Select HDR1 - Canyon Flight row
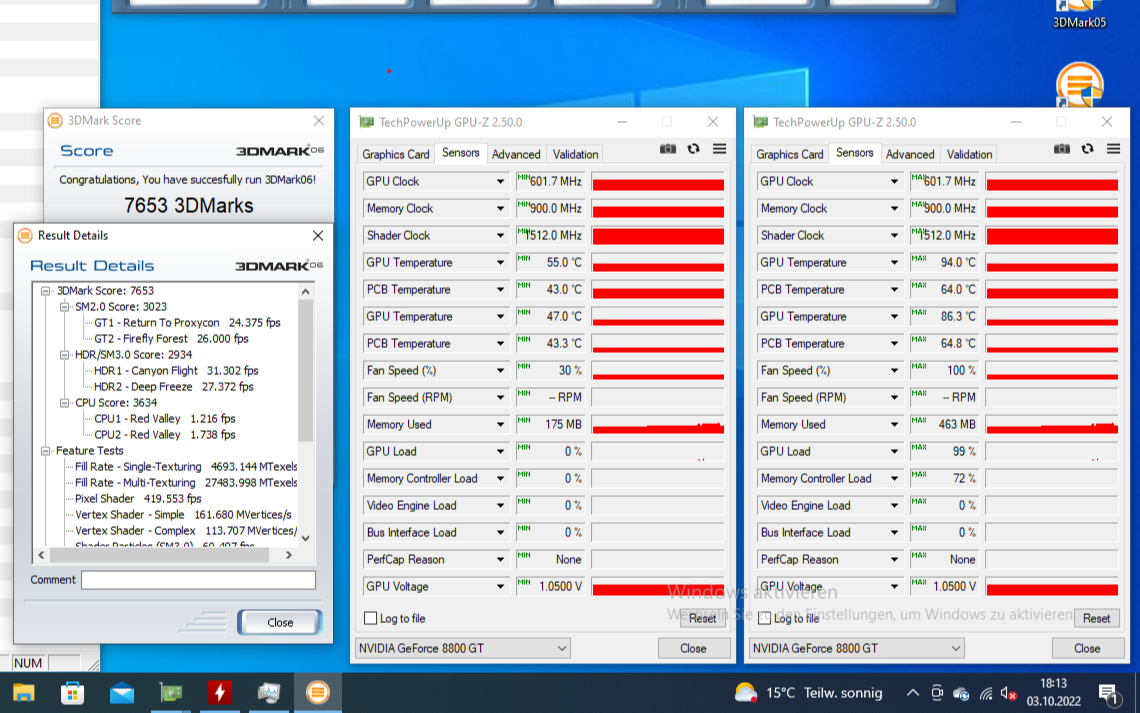1140x713 pixels. pos(176,371)
